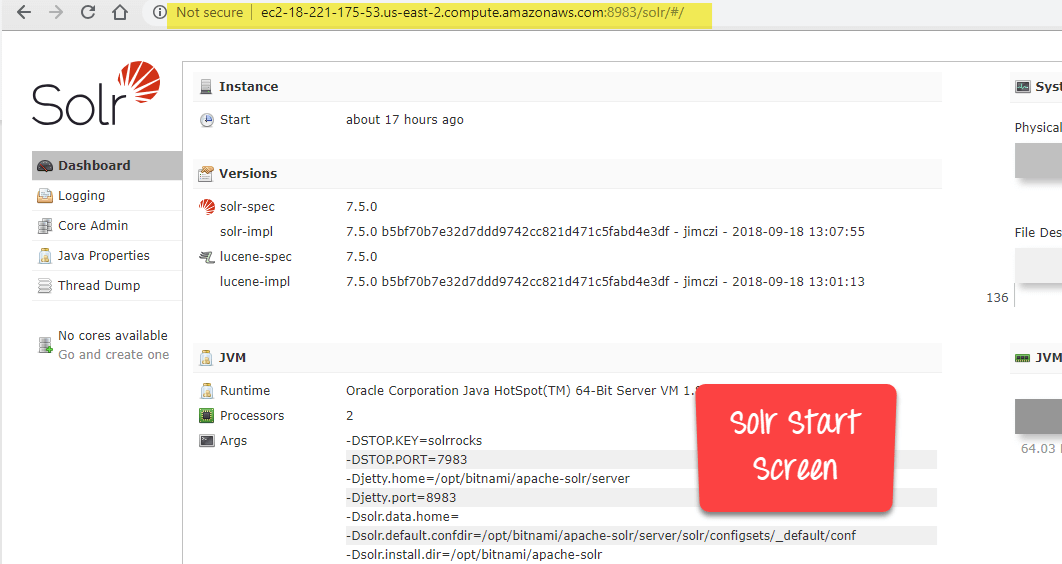The width and height of the screenshot is (1062, 564).
Task: Reload the page with refresh icon
Action: [x=88, y=13]
